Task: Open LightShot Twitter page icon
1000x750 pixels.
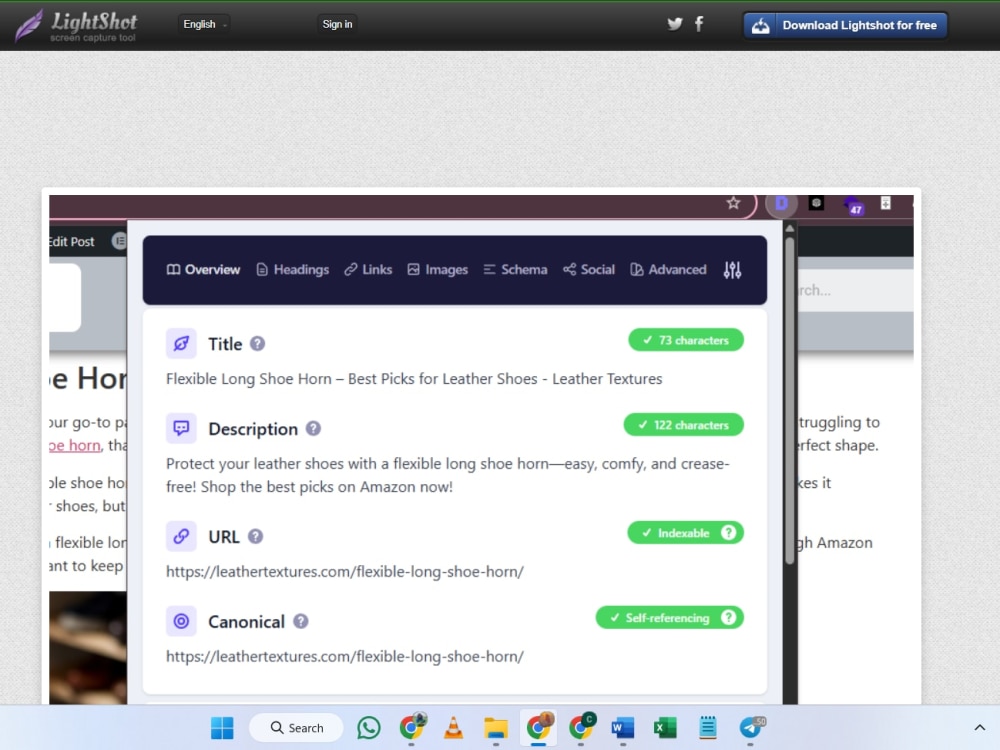Action: 675,24
